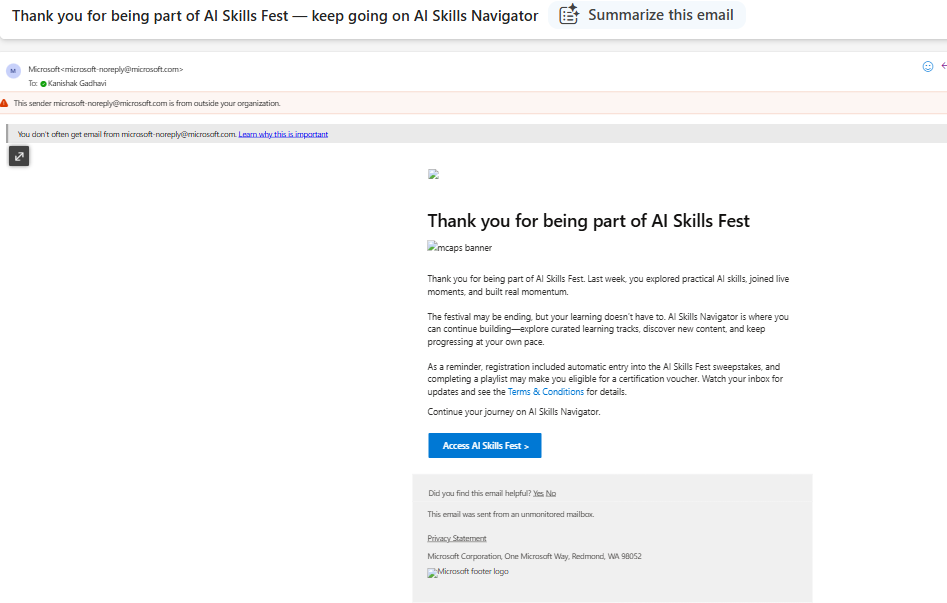Open the Terms & Conditions link

tap(546, 392)
